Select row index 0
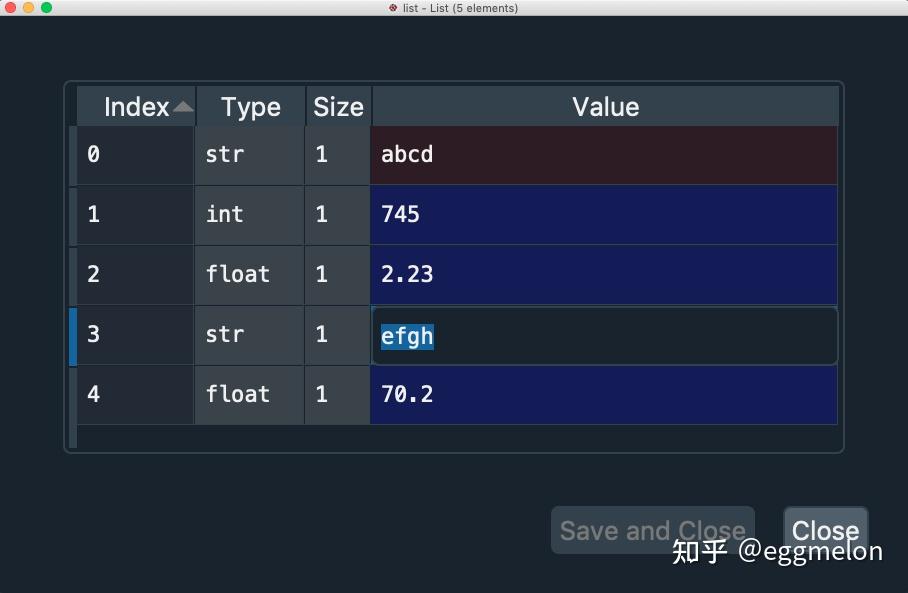This screenshot has width=908, height=593. 135,155
